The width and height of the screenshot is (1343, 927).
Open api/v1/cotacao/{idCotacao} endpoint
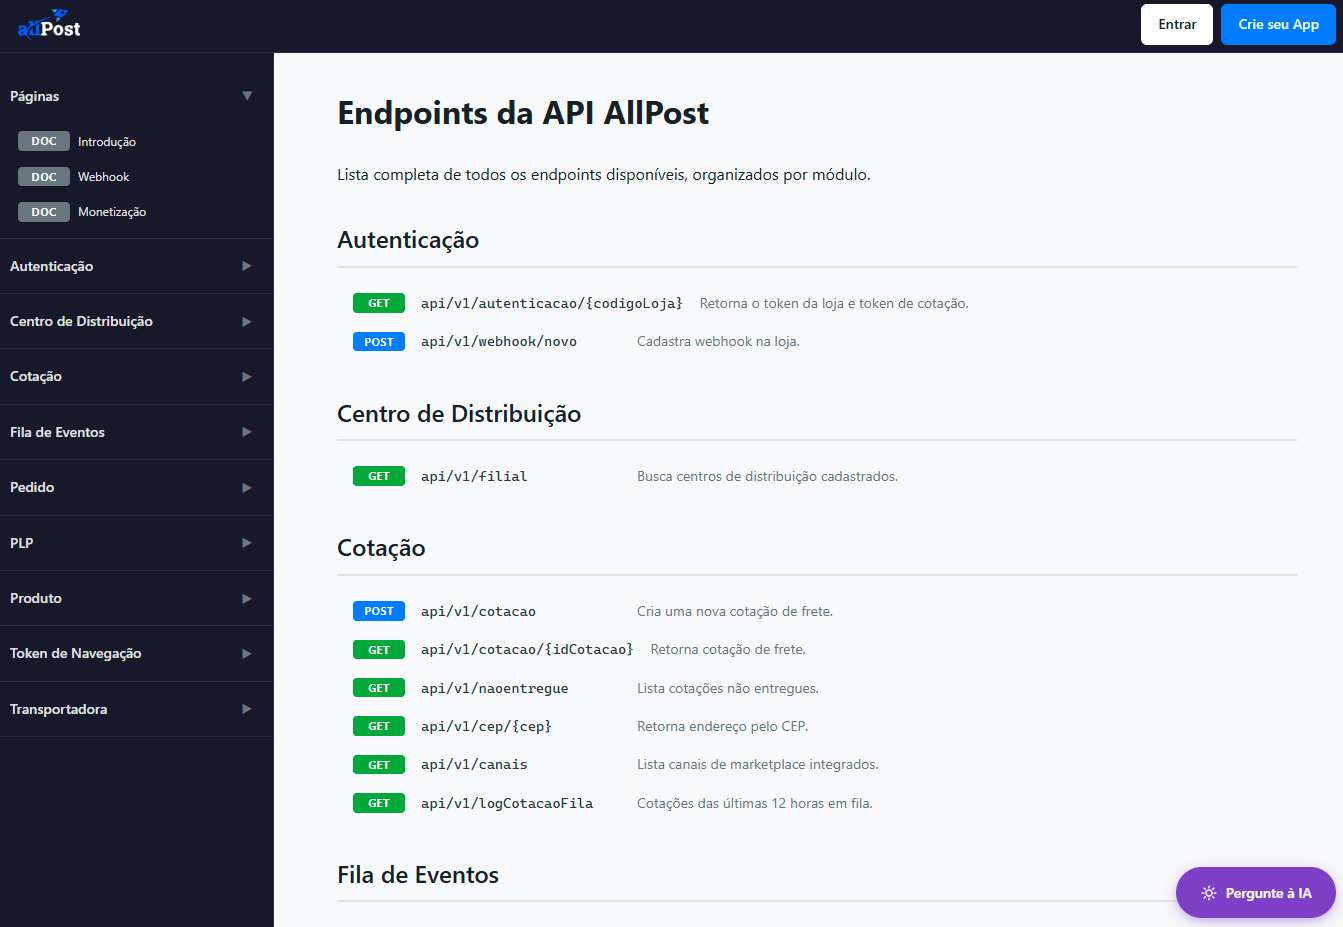tap(527, 650)
